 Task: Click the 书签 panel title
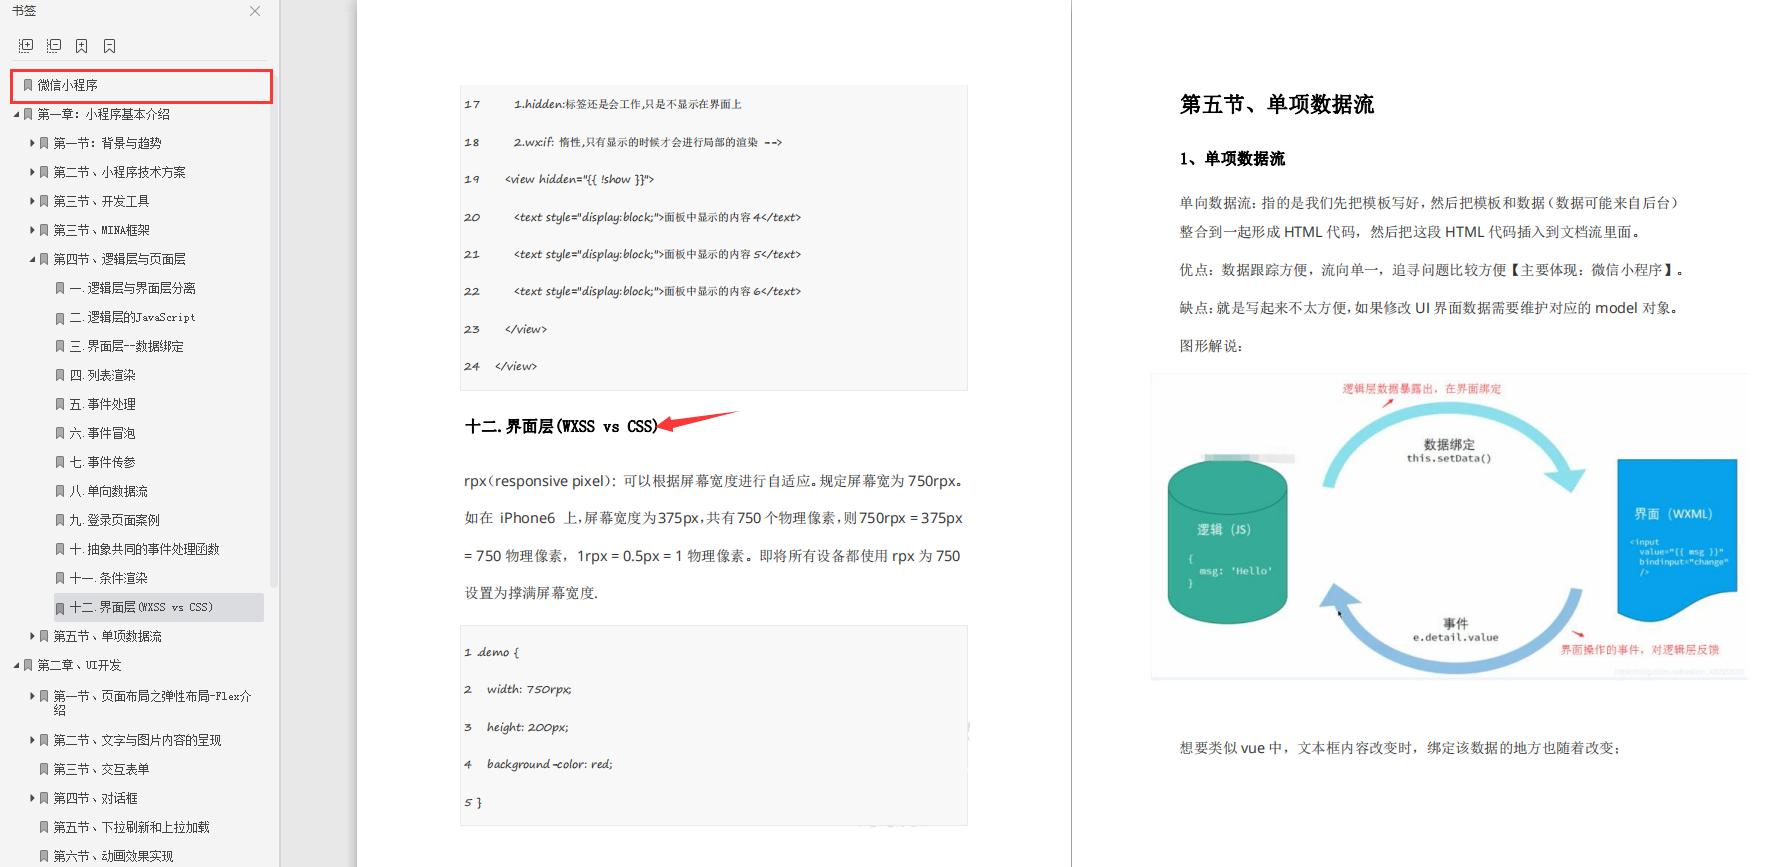tap(24, 11)
